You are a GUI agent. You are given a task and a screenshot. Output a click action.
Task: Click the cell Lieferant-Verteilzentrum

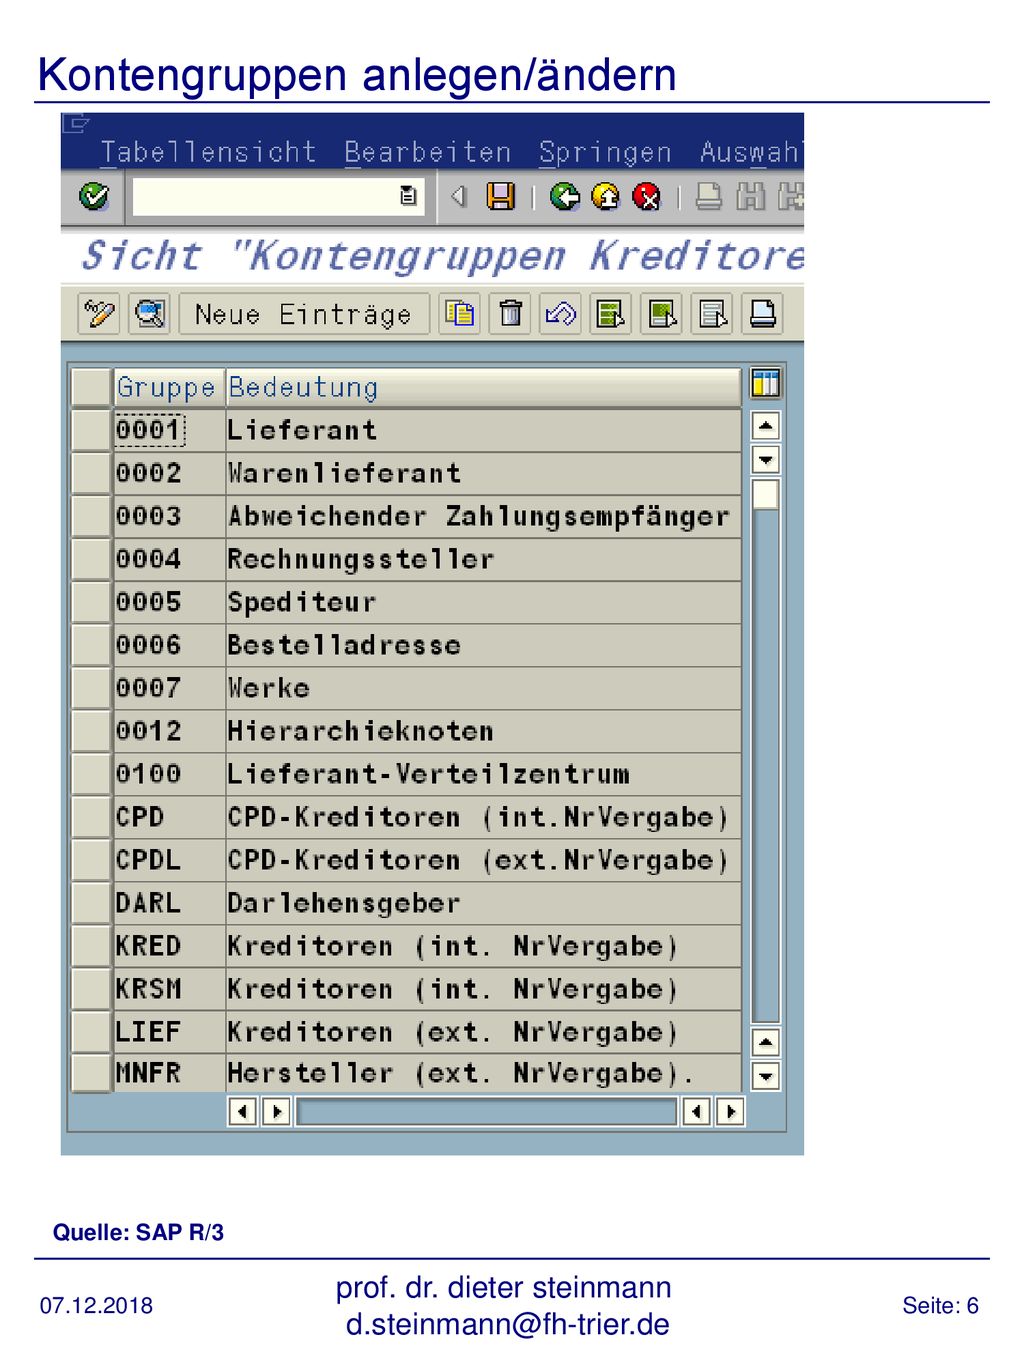483,774
